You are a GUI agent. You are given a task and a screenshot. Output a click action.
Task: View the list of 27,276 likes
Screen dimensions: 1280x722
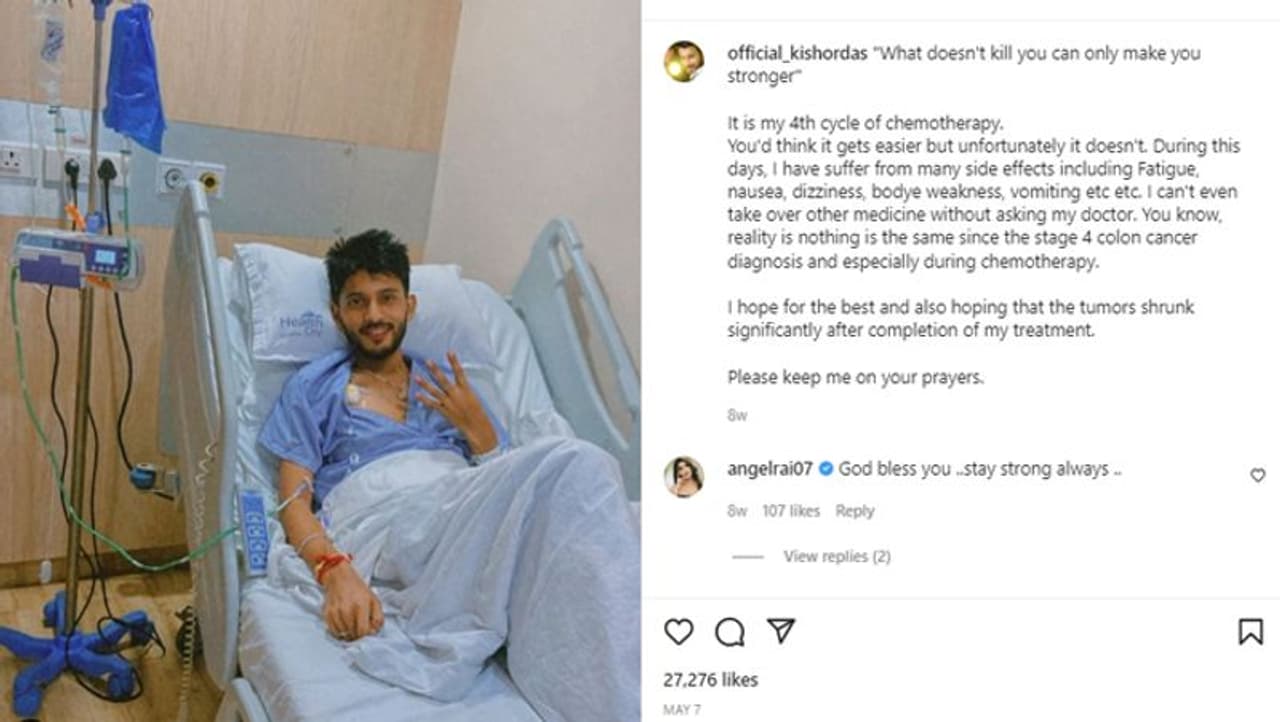coord(711,680)
